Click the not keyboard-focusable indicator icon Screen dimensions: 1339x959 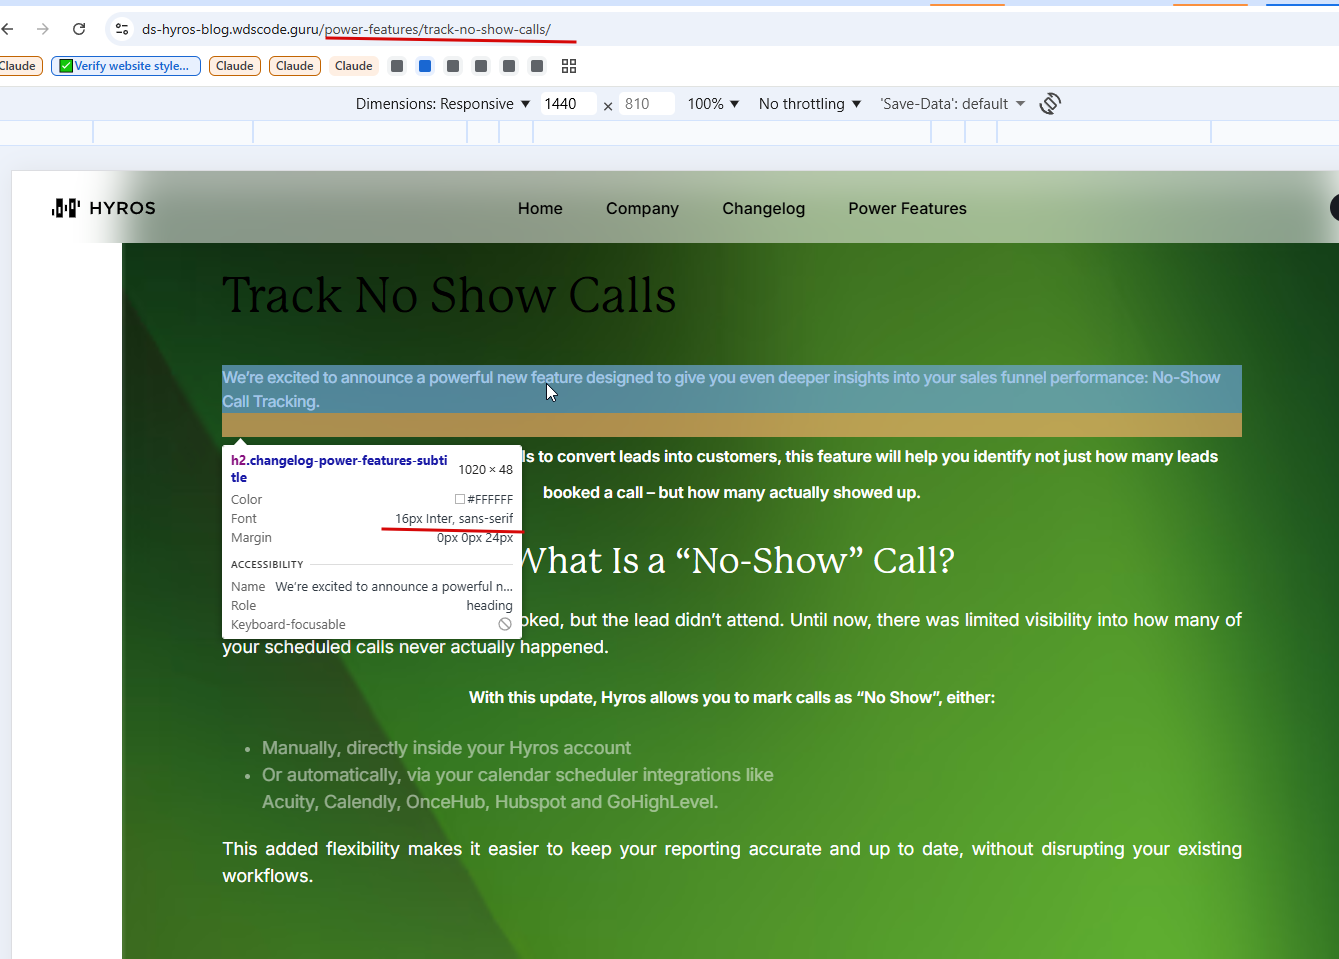505,624
